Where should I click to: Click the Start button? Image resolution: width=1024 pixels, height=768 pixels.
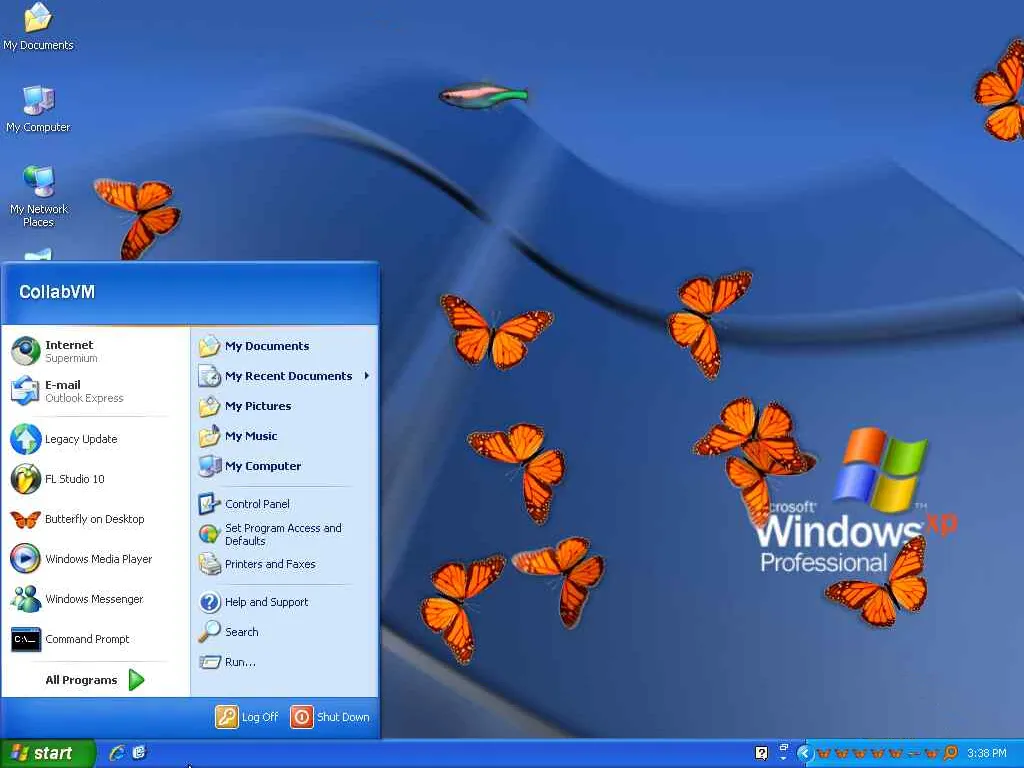point(48,753)
